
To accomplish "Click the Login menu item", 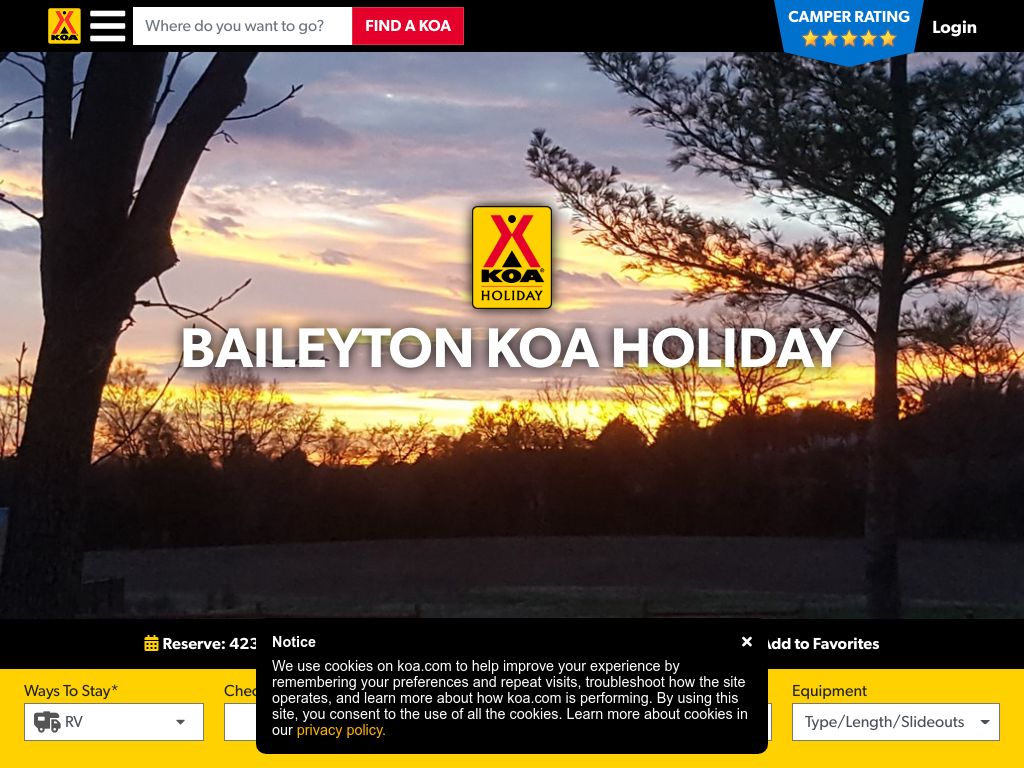I will click(954, 27).
